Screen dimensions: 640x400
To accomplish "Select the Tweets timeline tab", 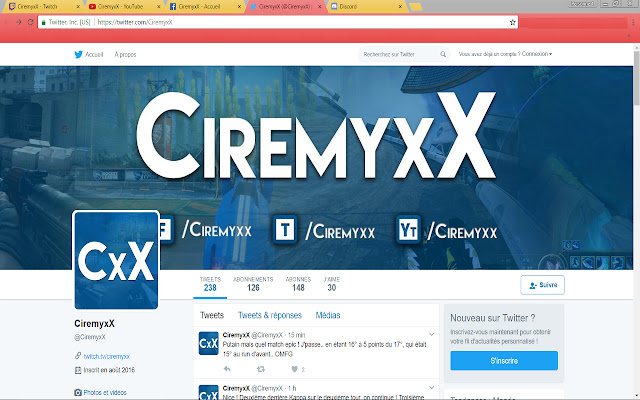I will pyautogui.click(x=212, y=315).
